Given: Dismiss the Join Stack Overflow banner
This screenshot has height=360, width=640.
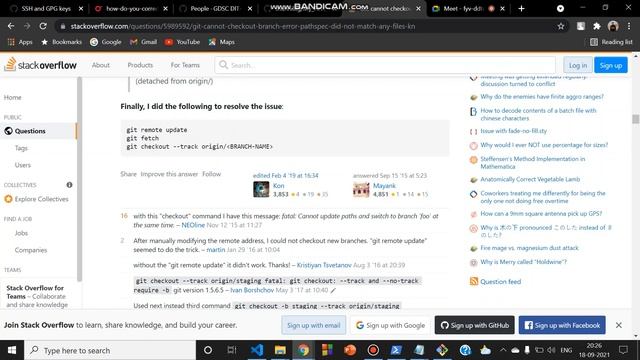Looking at the screenshot, I should (619, 325).
